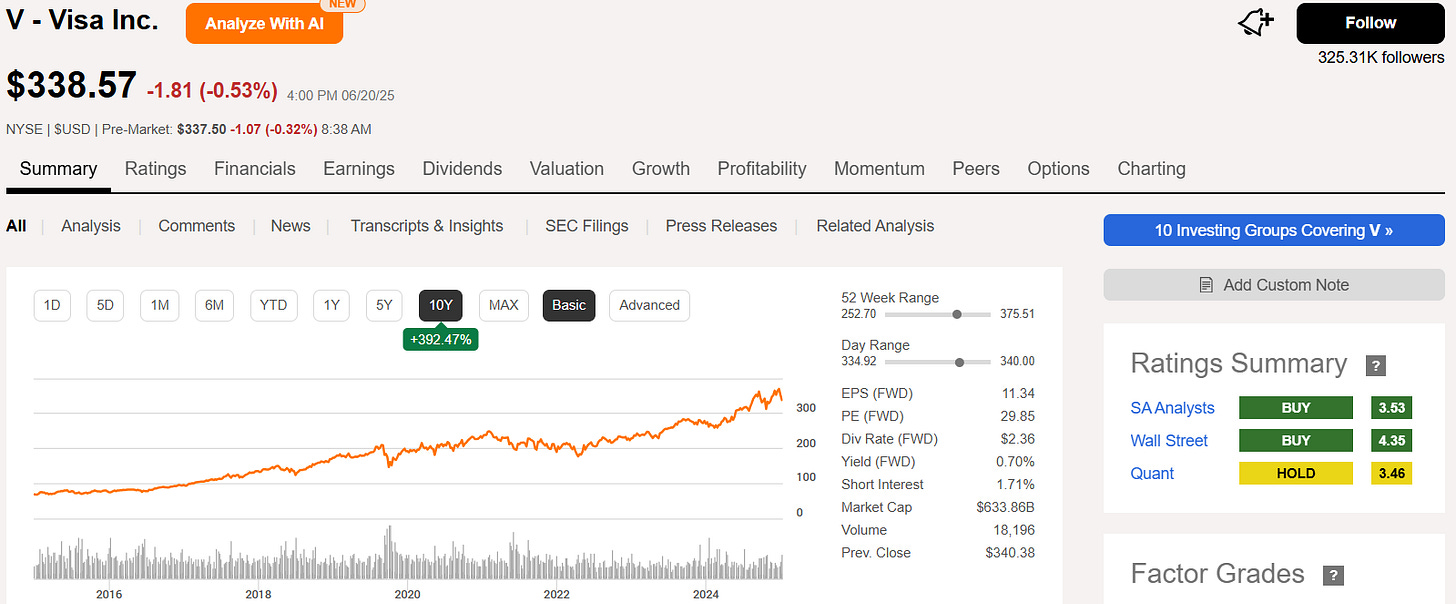Follow Visa Inc. stock
This screenshot has width=1456, height=604.
(x=1370, y=23)
